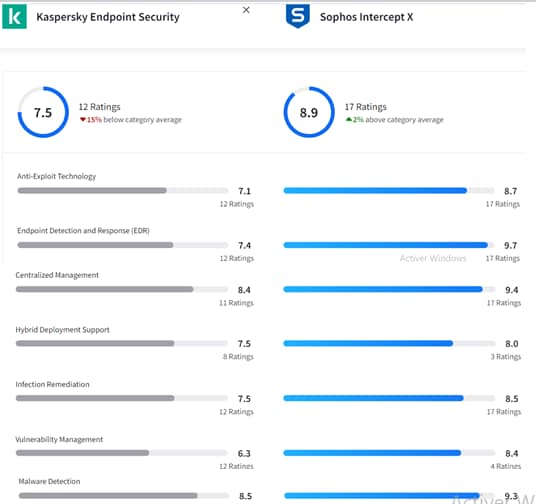Remove Kaspersky from comparison using X
Viewport: 536px width, 504px height.
pos(246,10)
